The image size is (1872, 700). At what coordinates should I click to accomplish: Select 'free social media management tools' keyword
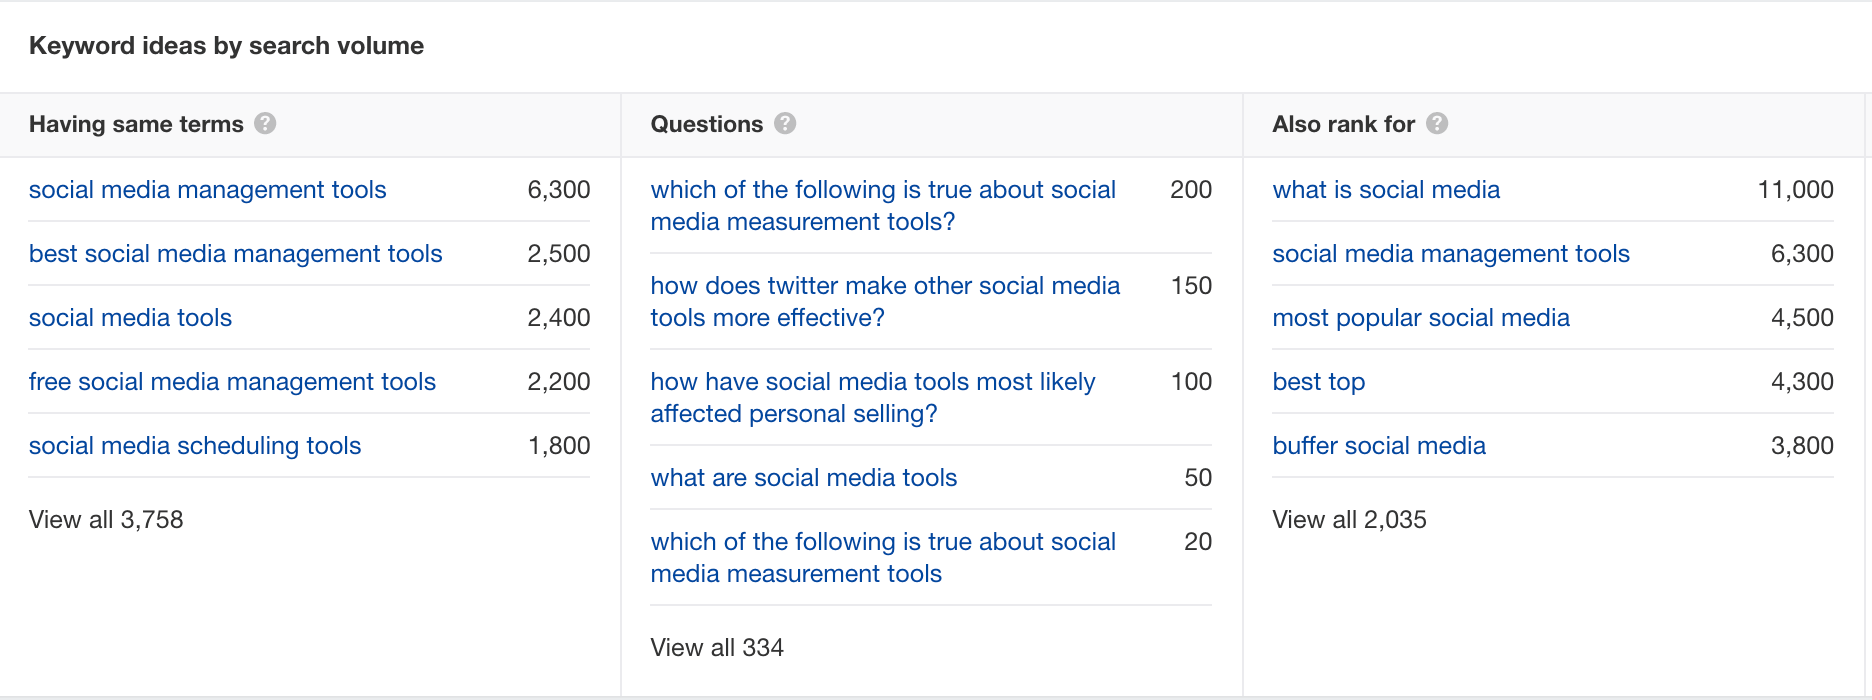click(232, 382)
